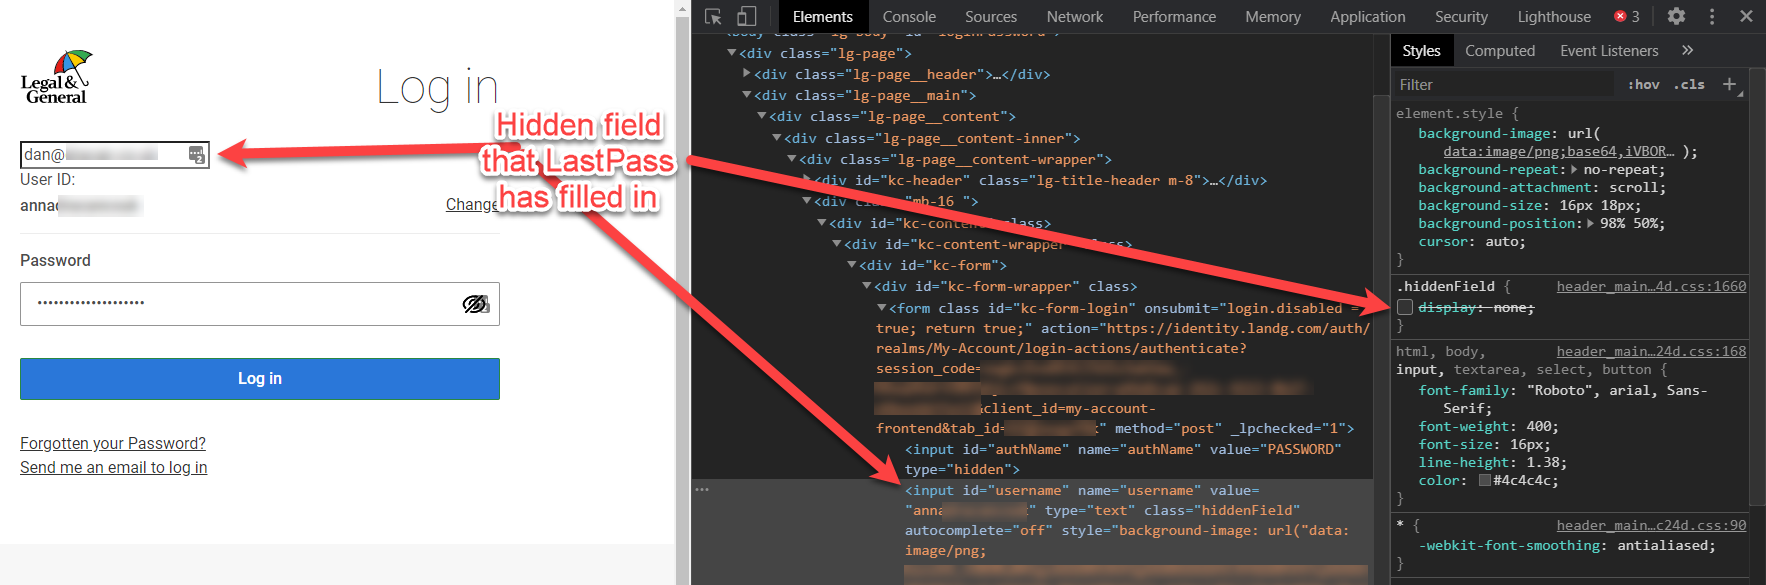Toggle the .cls class editor button
Image resolution: width=1766 pixels, height=585 pixels.
pyautogui.click(x=1689, y=85)
